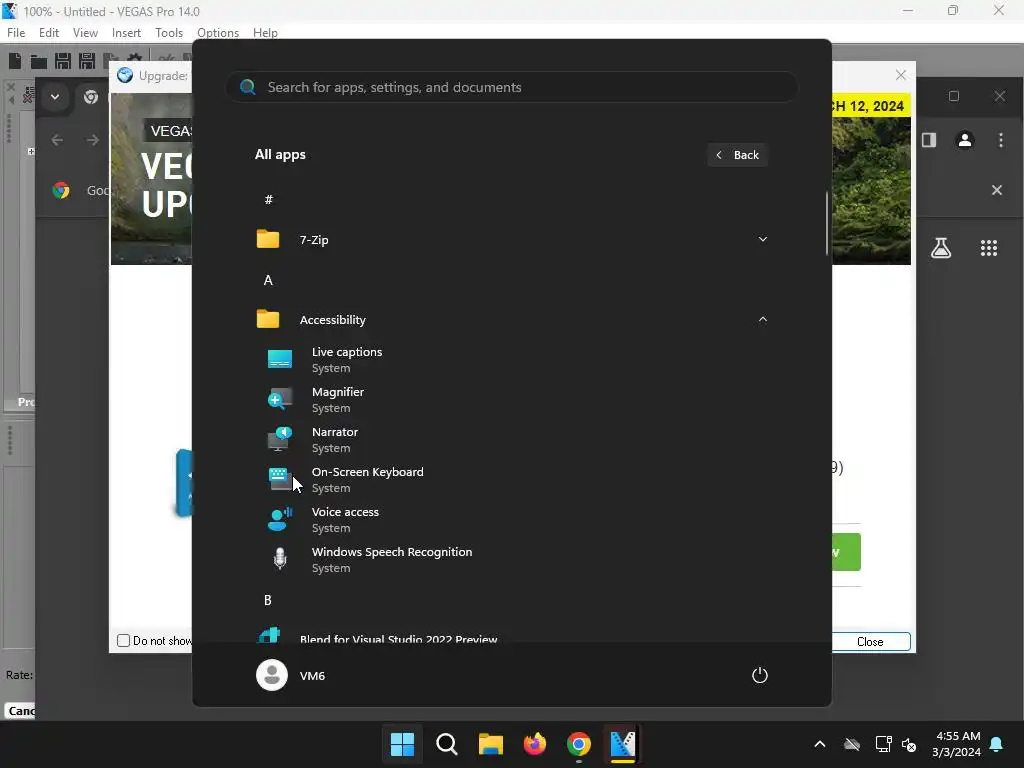Open File Explorer from the taskbar

point(490,744)
